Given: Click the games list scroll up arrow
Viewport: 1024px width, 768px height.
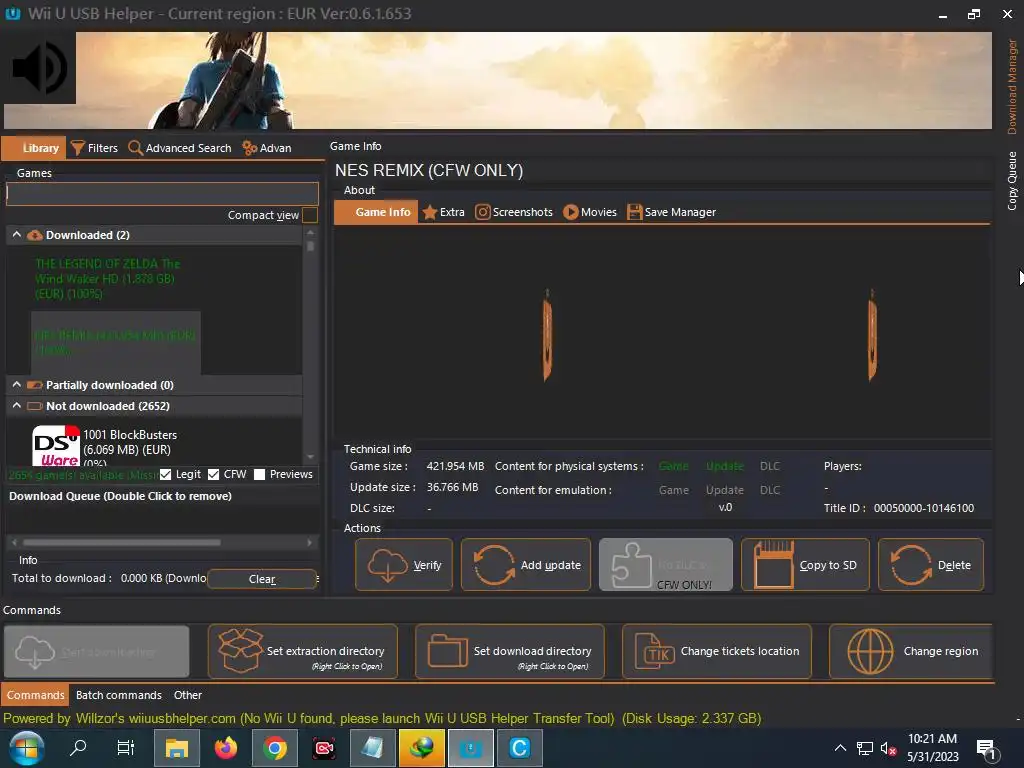Looking at the screenshot, I should tap(310, 232).
